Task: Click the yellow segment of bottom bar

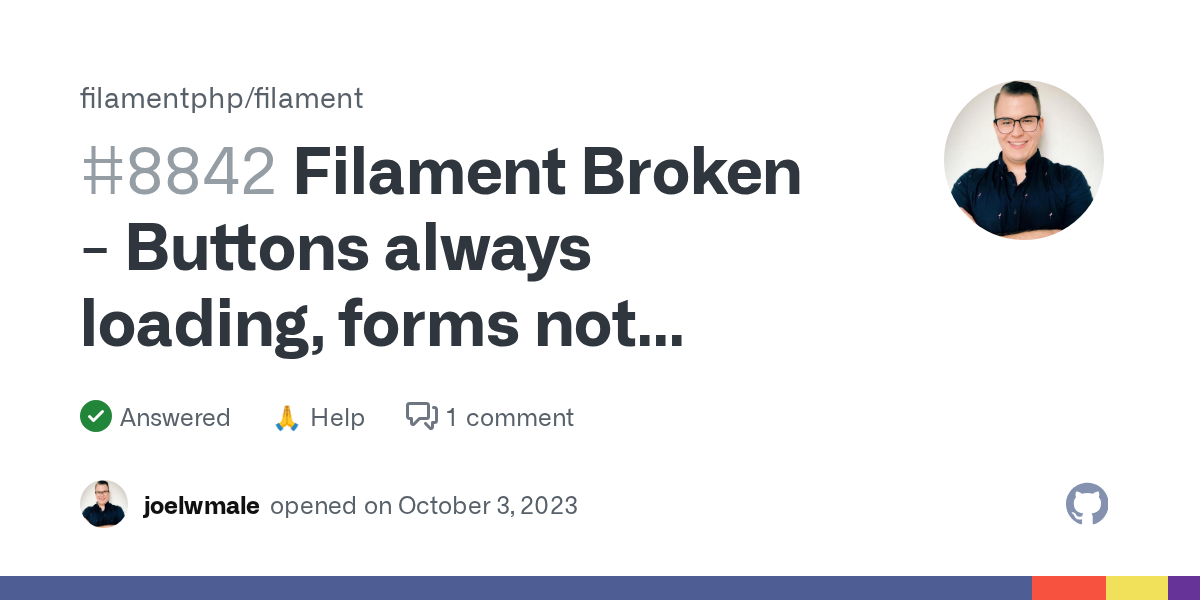Action: point(1136,588)
